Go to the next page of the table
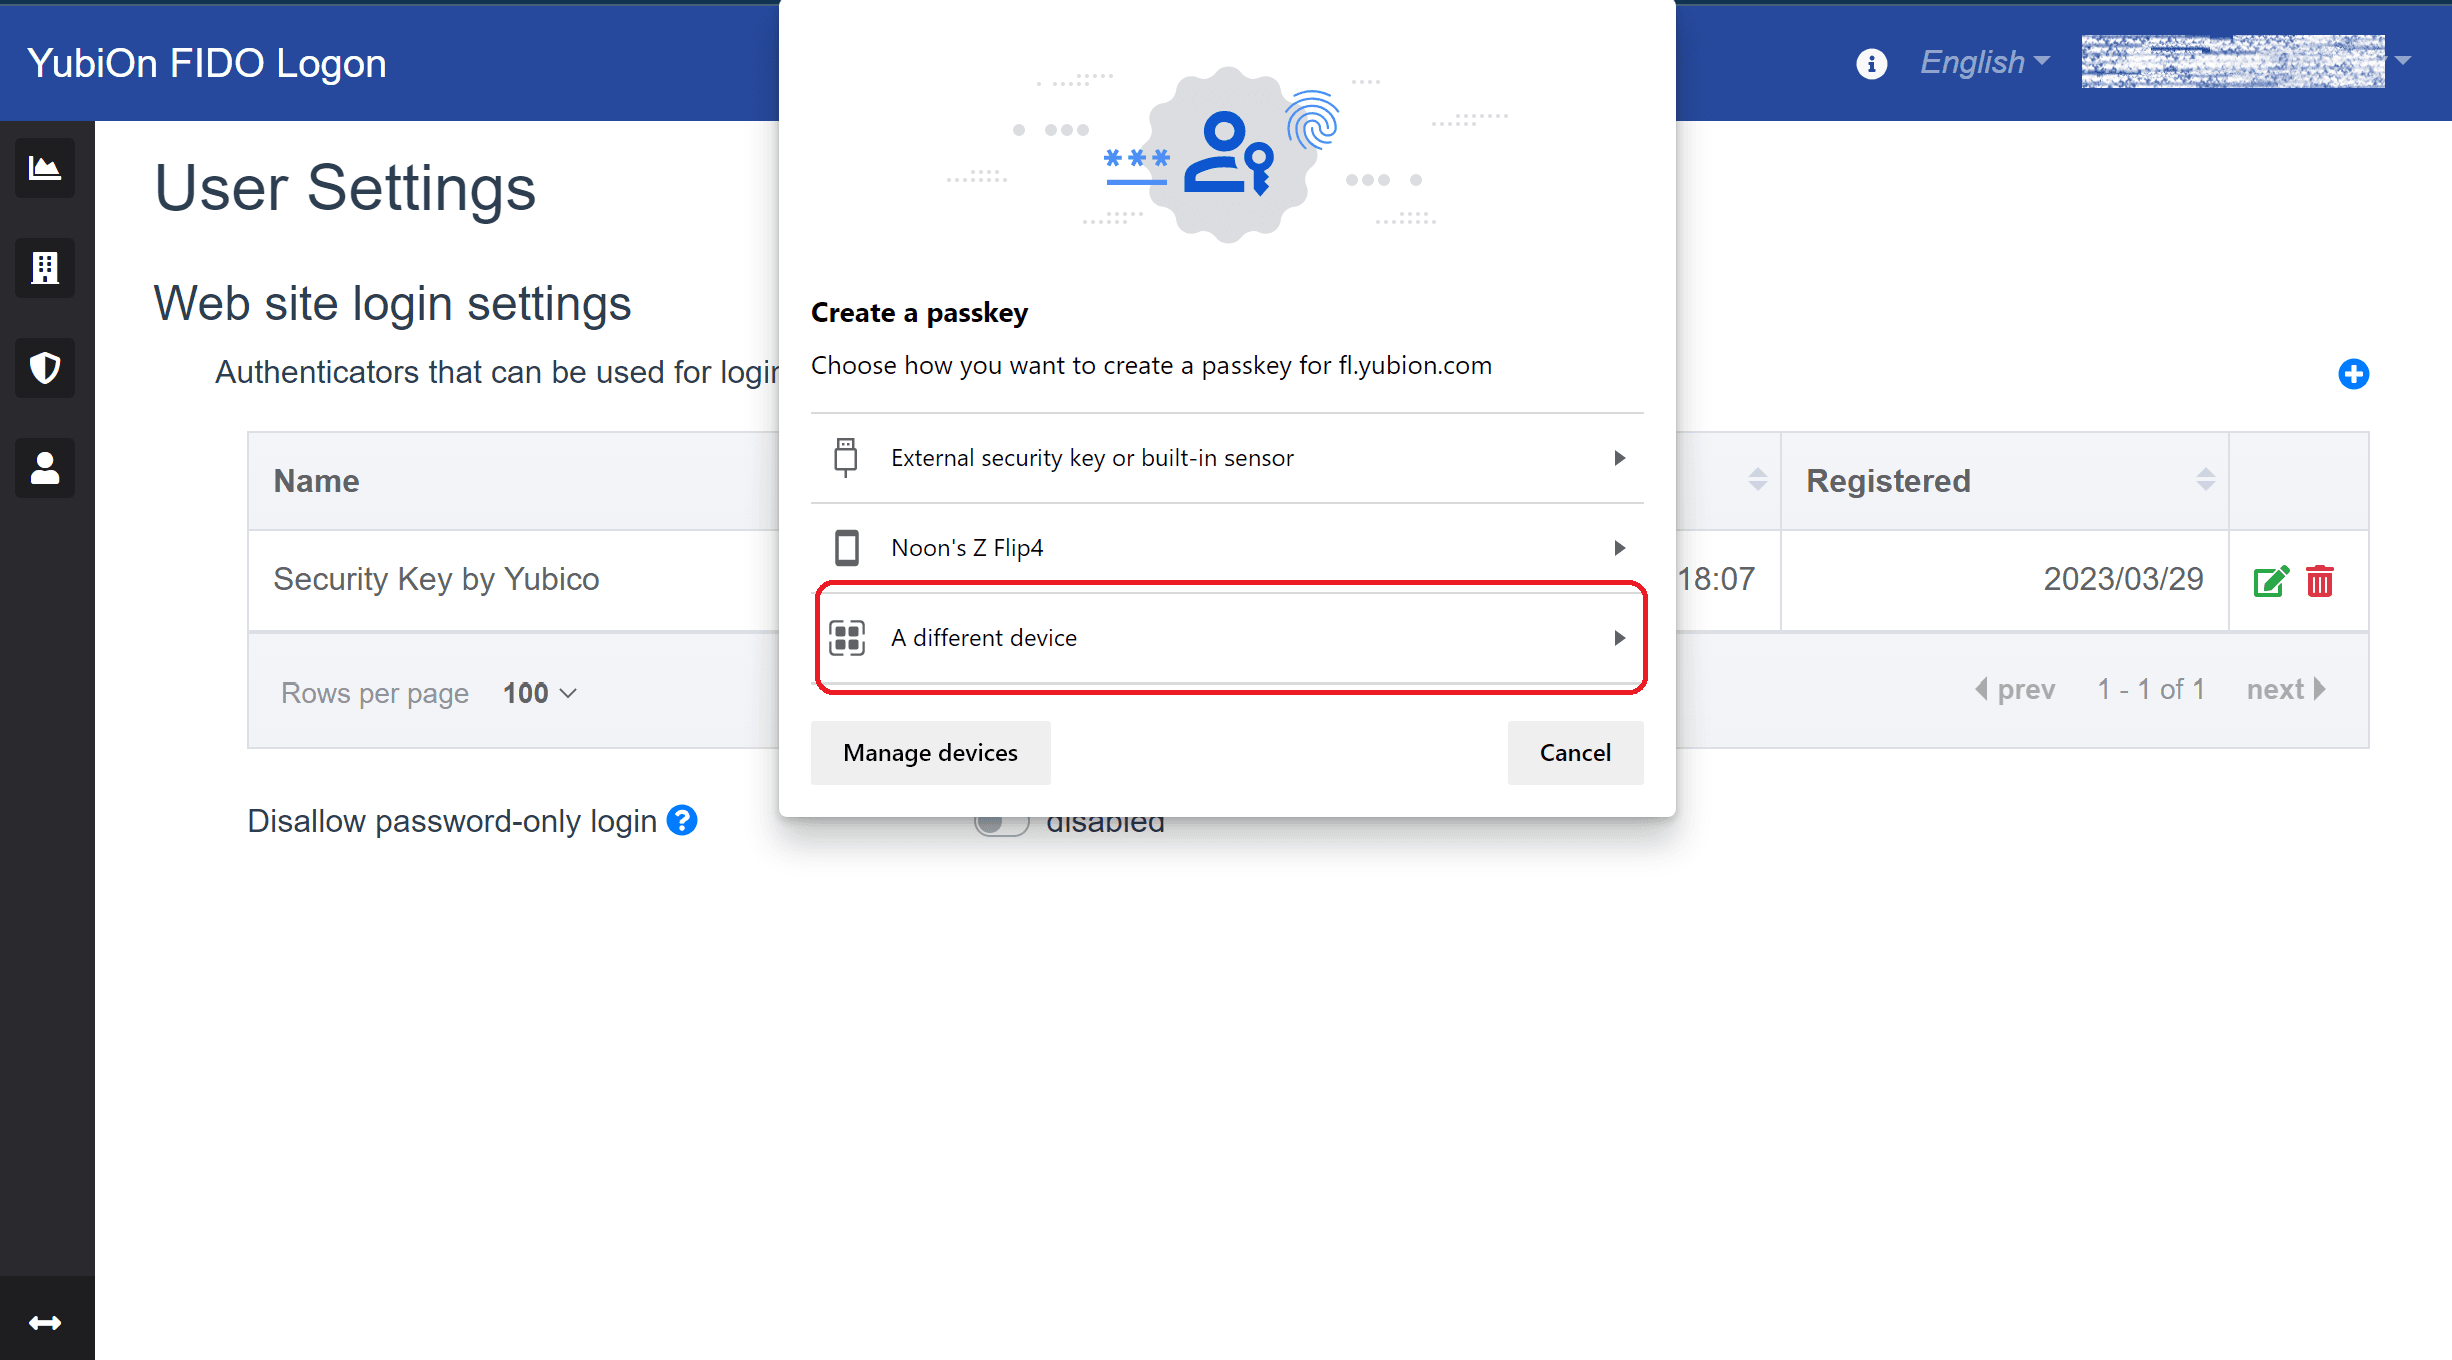 pyautogui.click(x=2286, y=689)
